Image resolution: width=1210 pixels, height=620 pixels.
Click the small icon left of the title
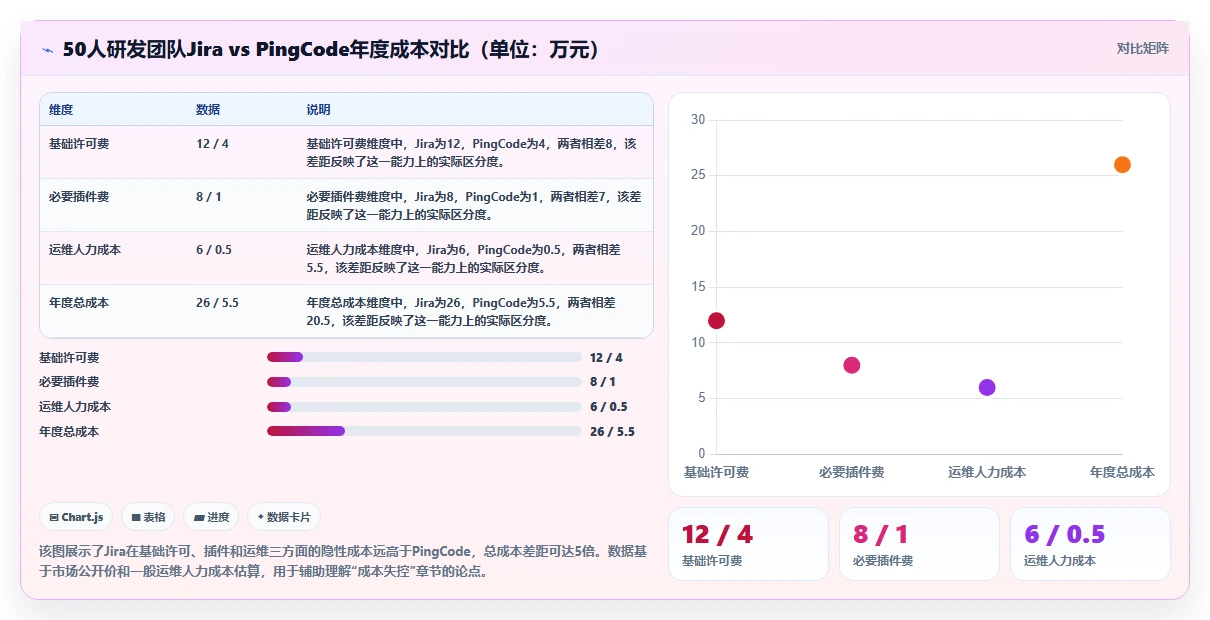[48, 49]
